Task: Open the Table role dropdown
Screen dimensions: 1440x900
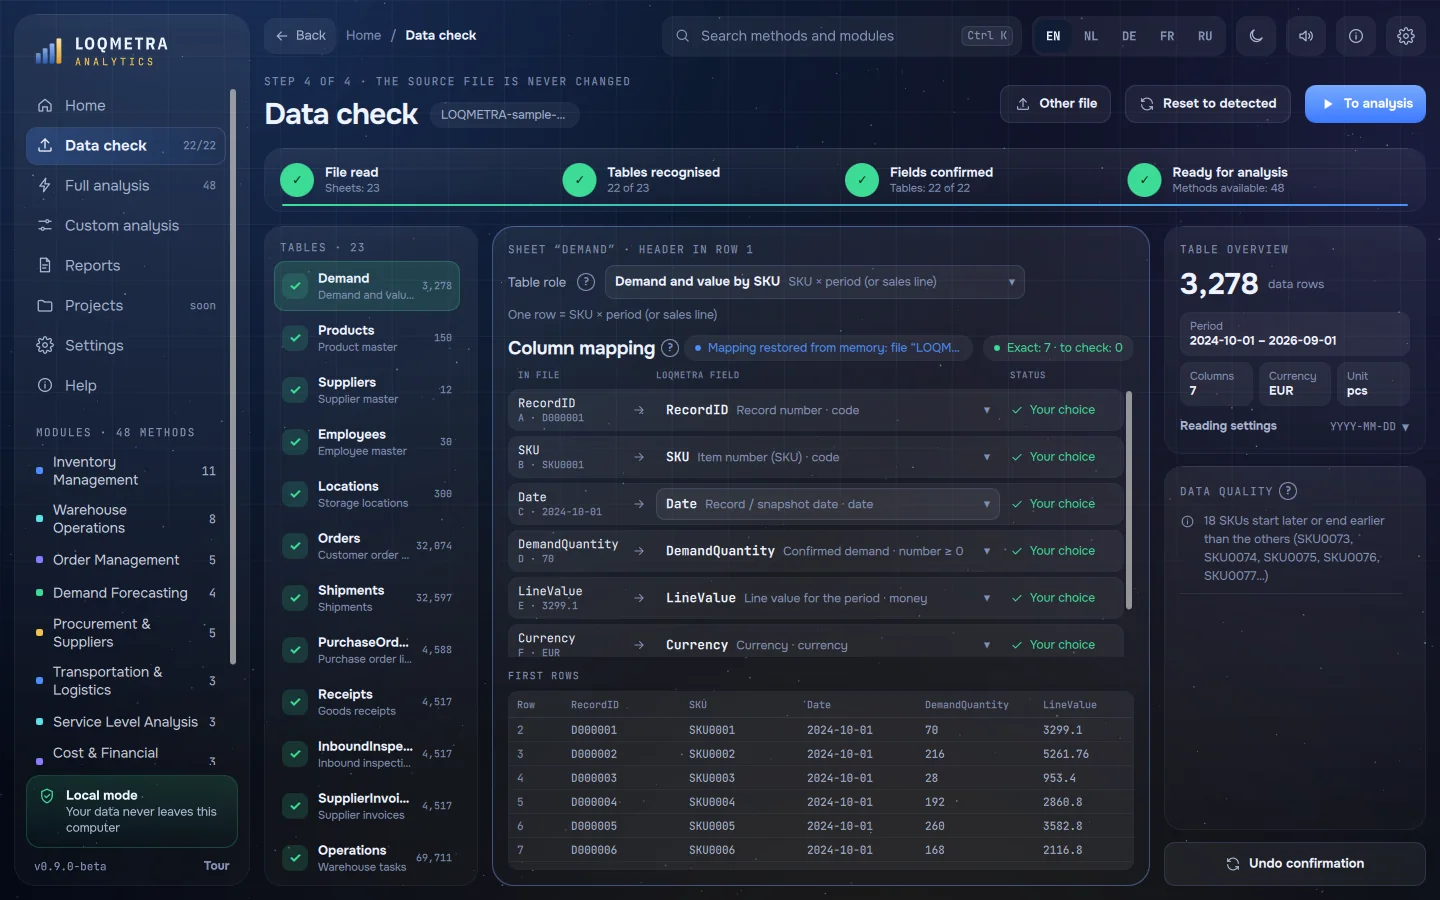Action: pos(815,282)
